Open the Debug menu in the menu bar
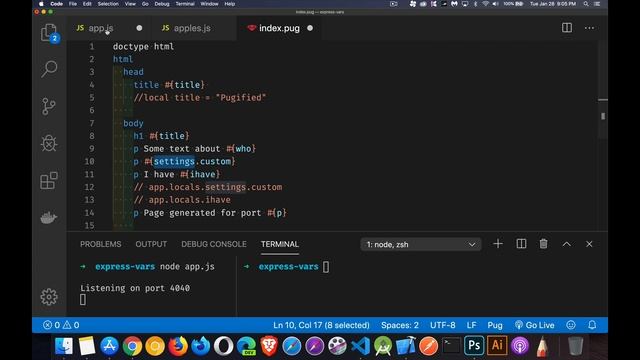Image resolution: width=640 pixels, height=360 pixels. tap(162, 4)
